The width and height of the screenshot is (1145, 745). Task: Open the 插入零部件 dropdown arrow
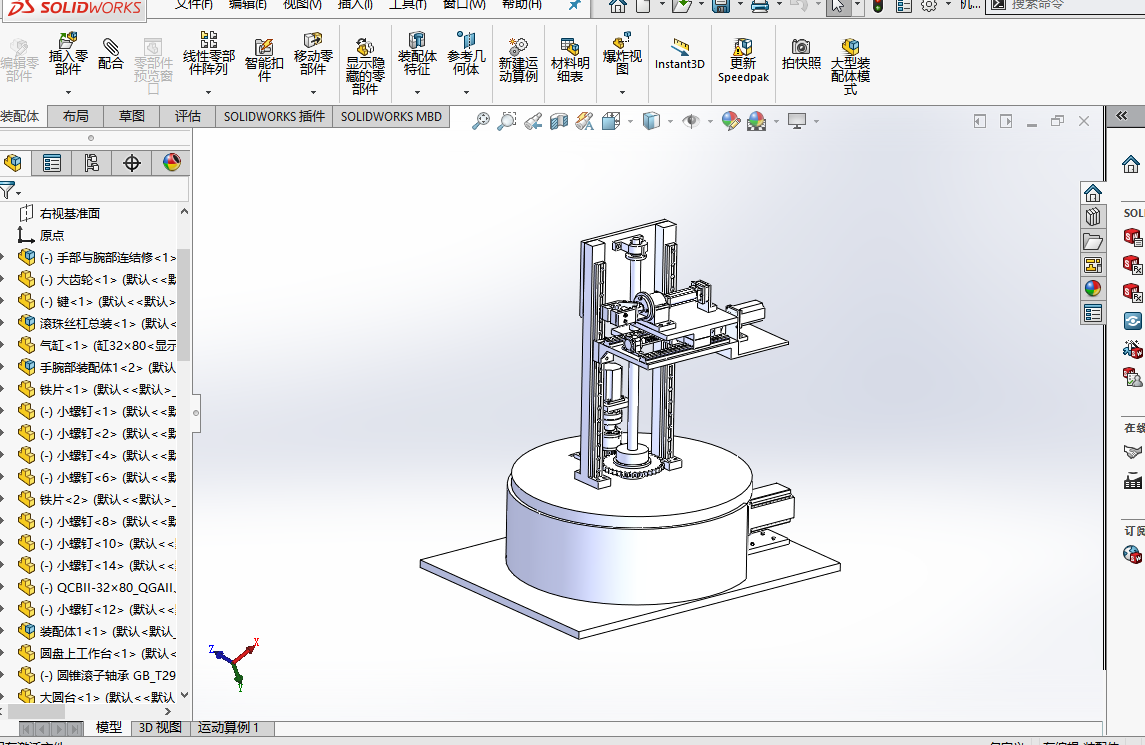68,93
